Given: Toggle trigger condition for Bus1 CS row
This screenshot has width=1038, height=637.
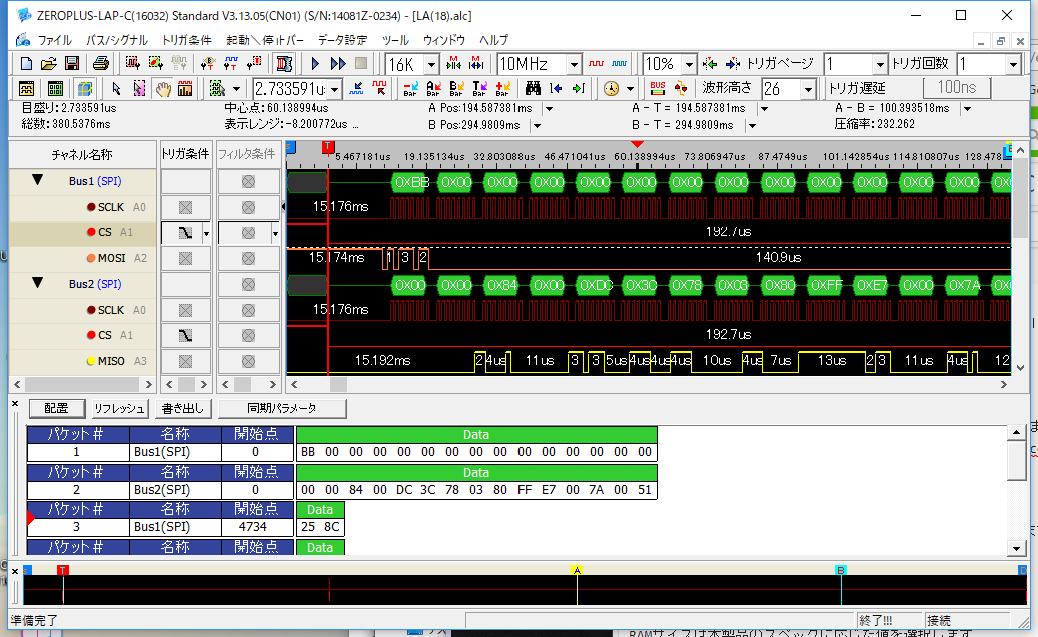Looking at the screenshot, I should [185, 232].
